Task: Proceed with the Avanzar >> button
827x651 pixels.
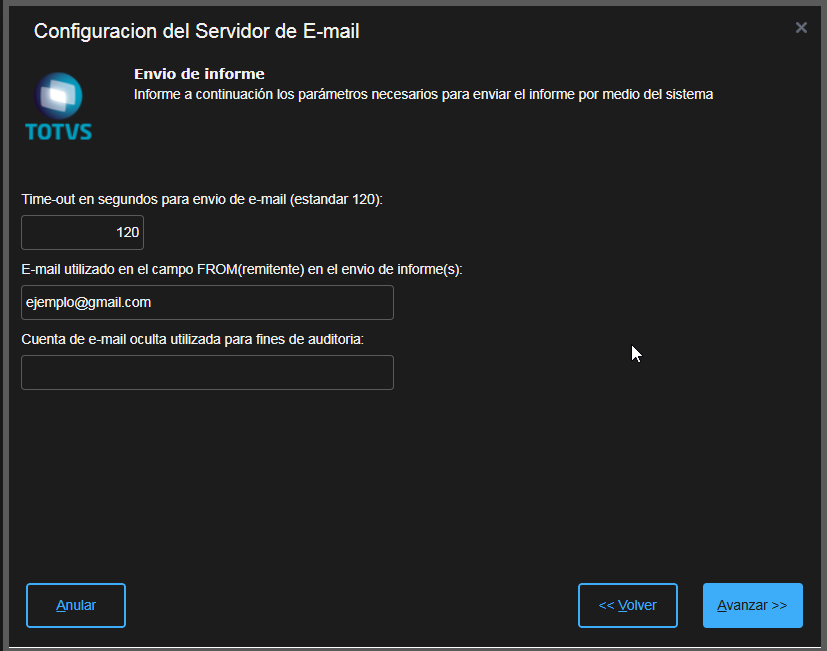Action: pos(752,605)
